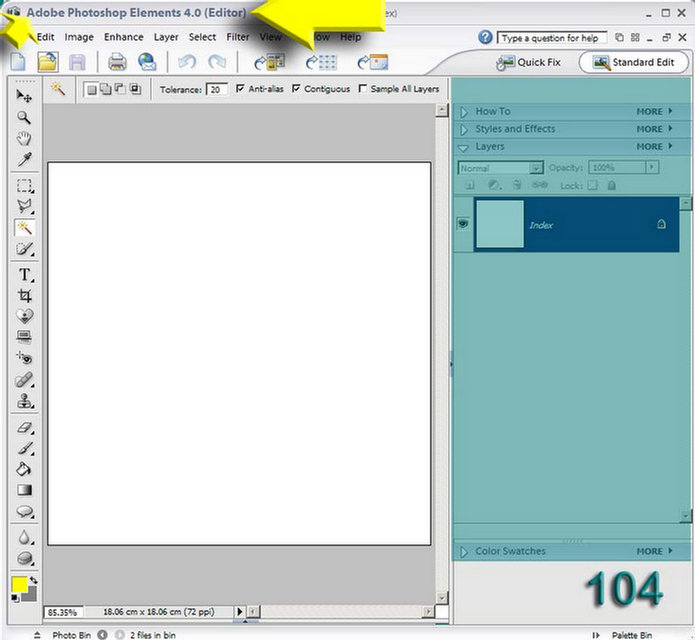Open the MORE menu of Color Swatches
Screen dimensions: 695x640
click(654, 551)
